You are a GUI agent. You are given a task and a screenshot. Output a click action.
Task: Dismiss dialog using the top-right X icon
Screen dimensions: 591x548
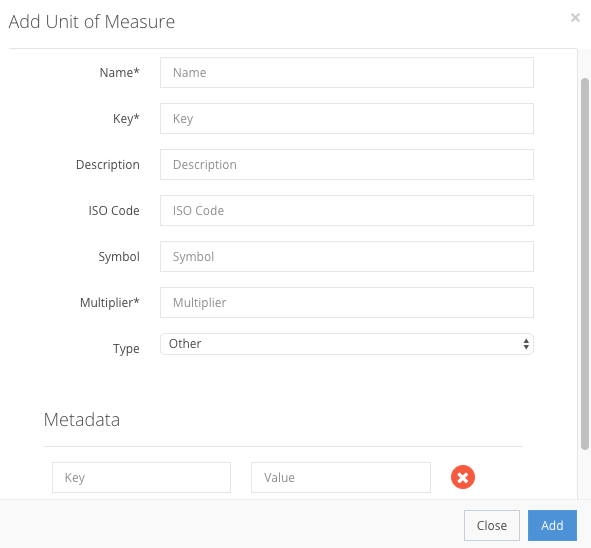(x=575, y=17)
